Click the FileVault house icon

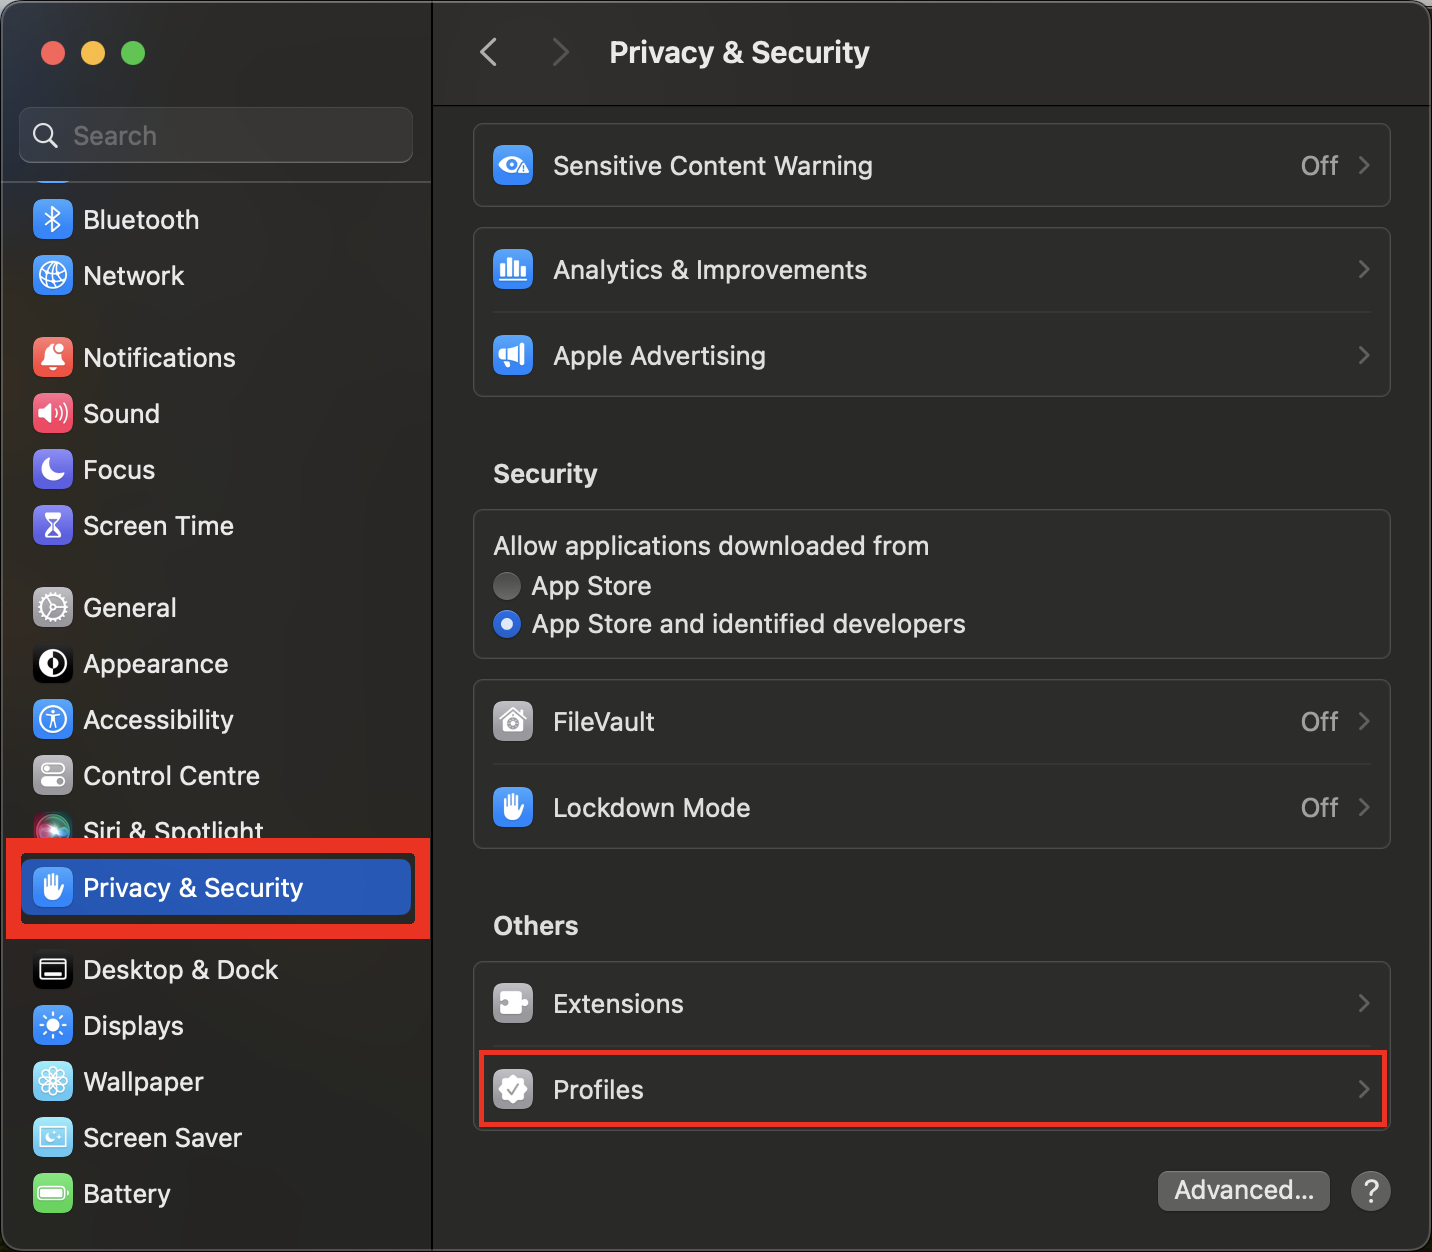pyautogui.click(x=513, y=722)
